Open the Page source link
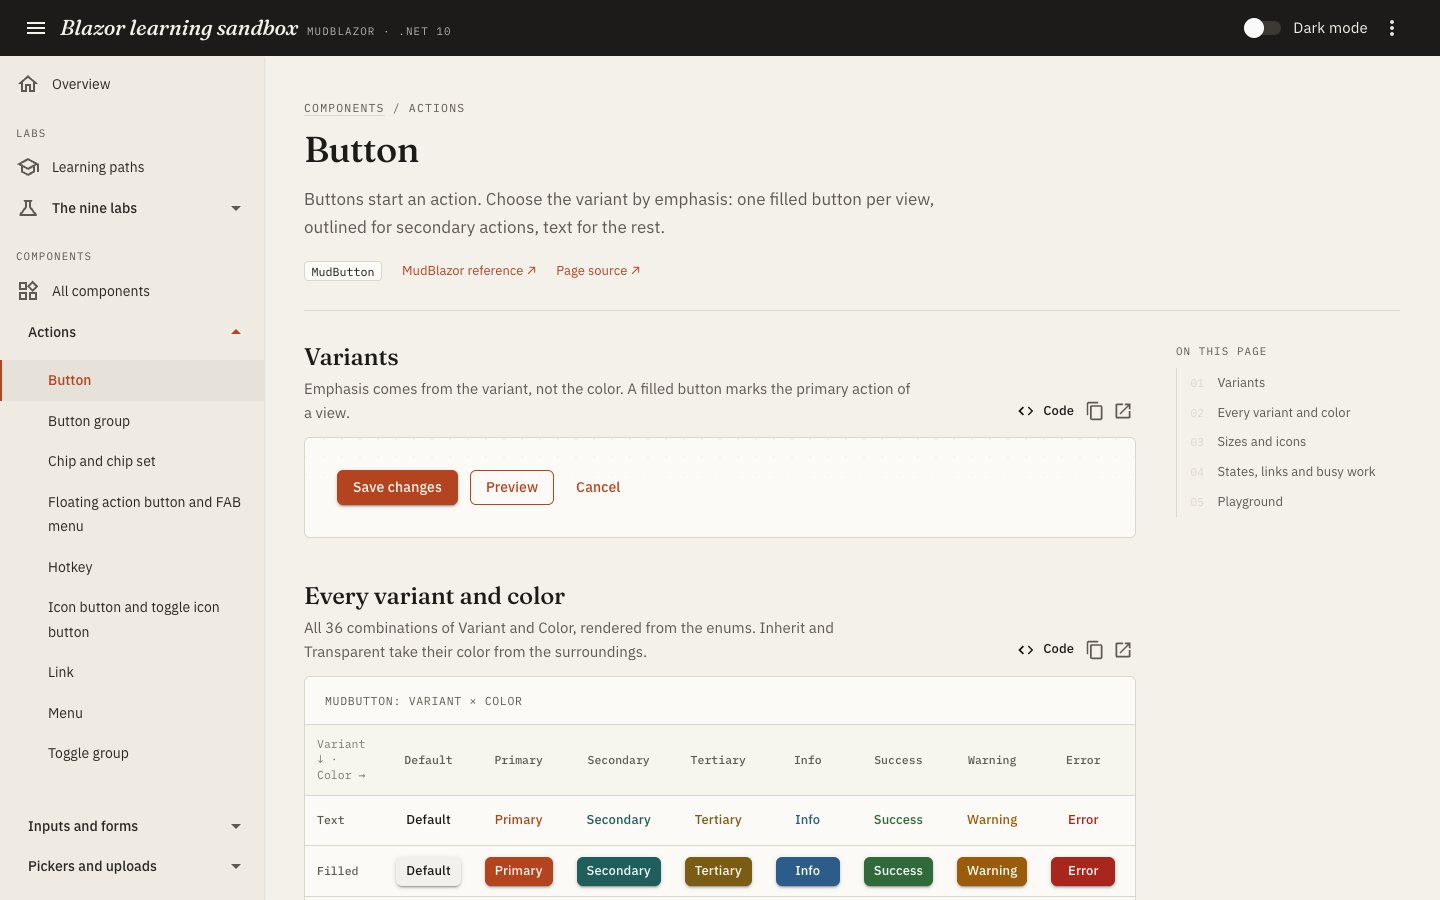This screenshot has width=1440, height=900. pos(598,271)
